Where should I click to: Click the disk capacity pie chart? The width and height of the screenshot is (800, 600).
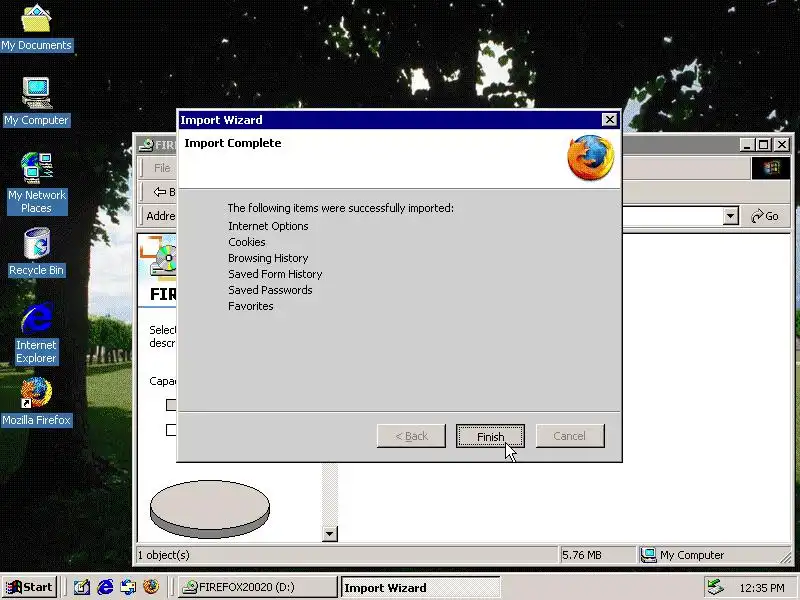(210, 509)
